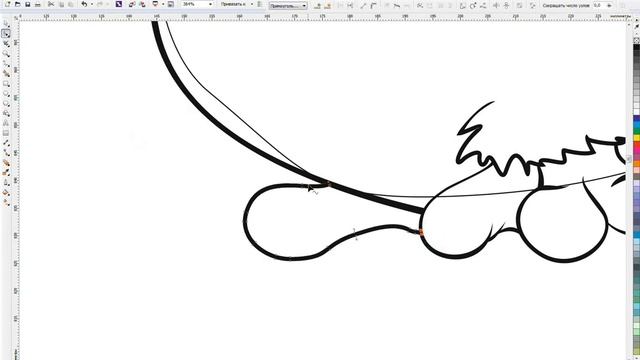Select the Crop tool
Viewport: 640px width, 360px height.
[6, 44]
